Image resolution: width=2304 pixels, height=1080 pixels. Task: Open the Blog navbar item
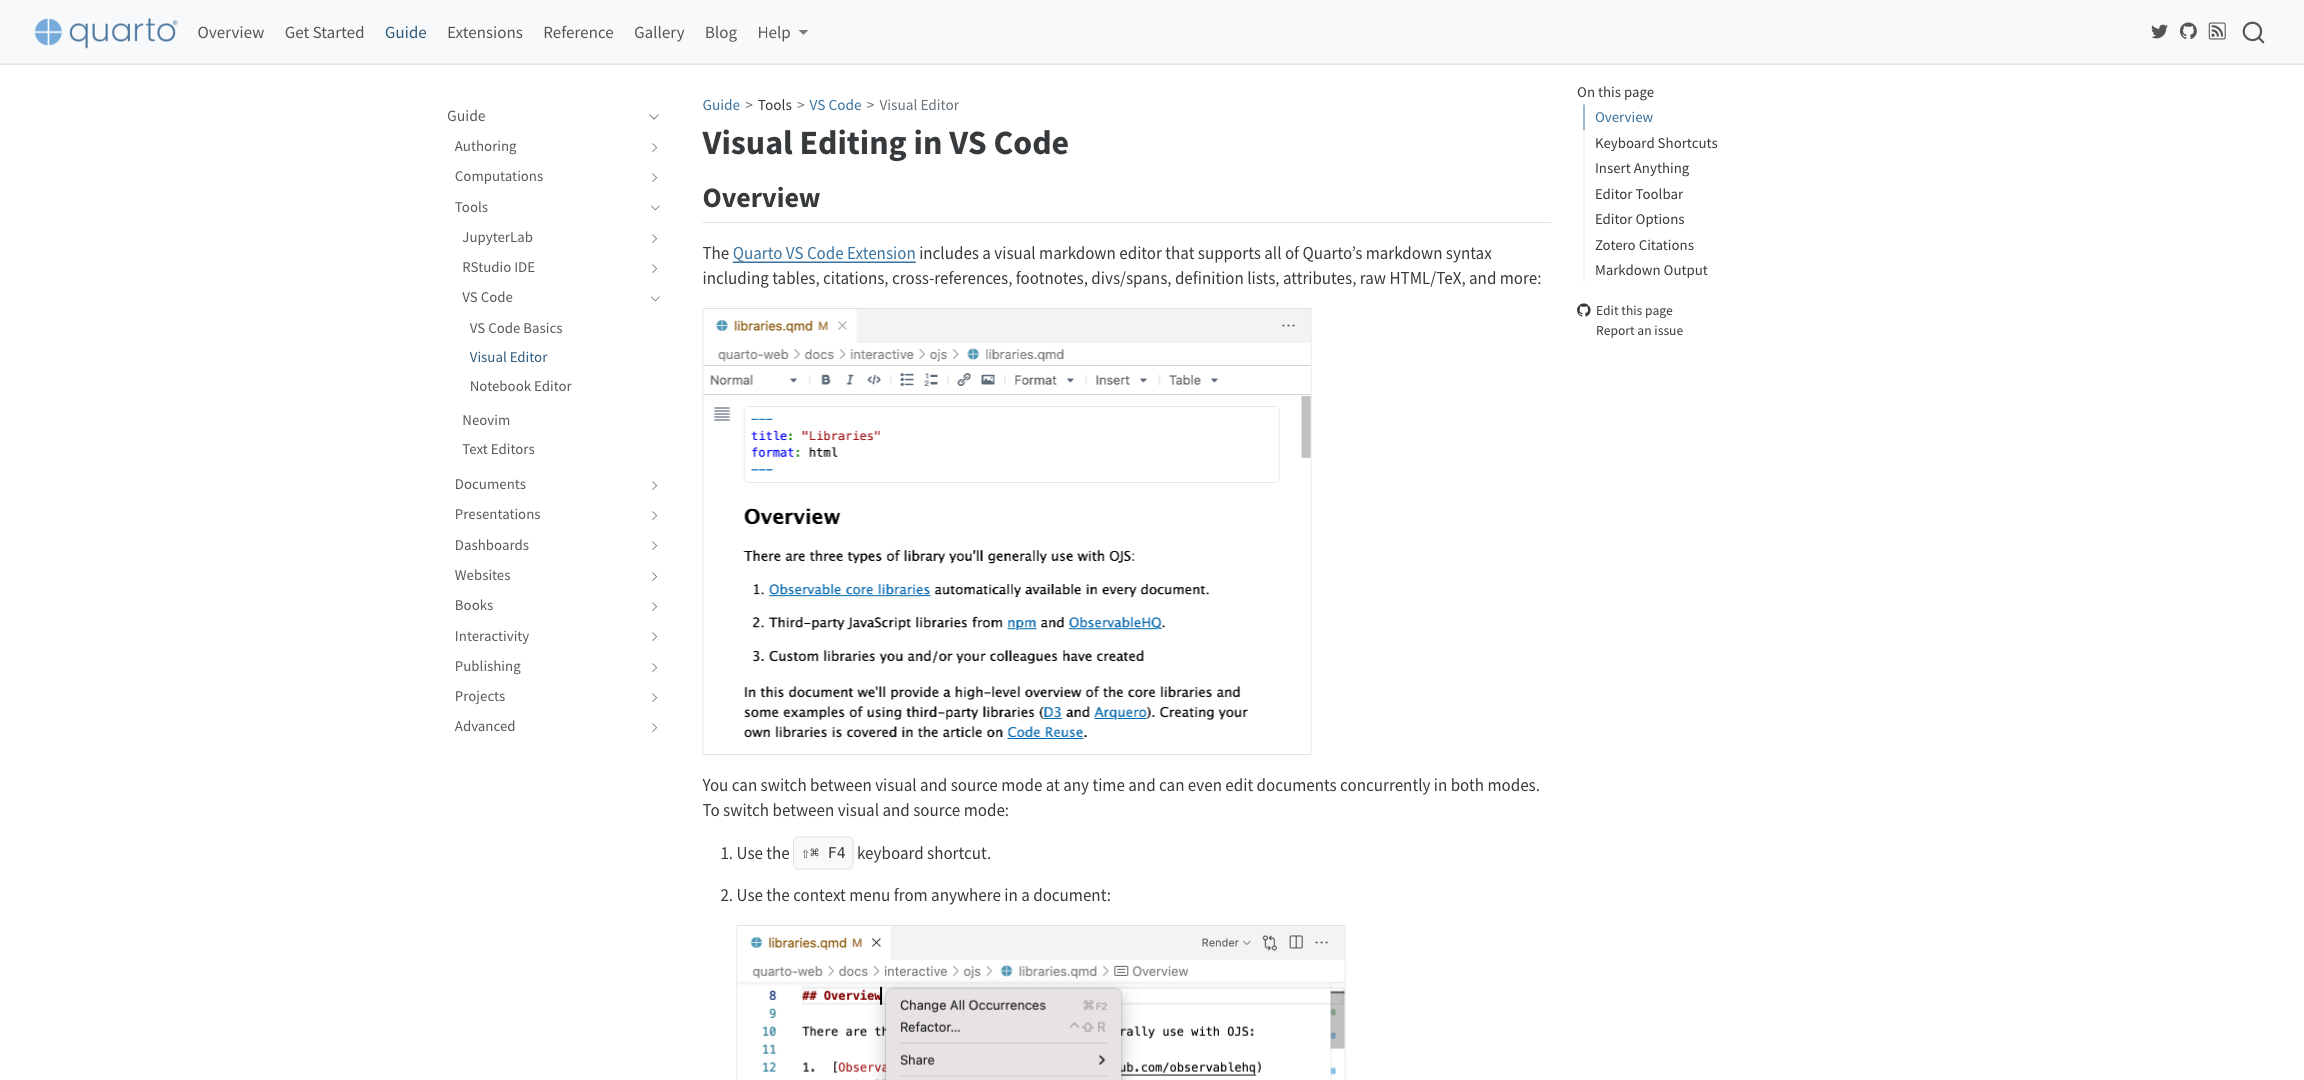pos(720,32)
